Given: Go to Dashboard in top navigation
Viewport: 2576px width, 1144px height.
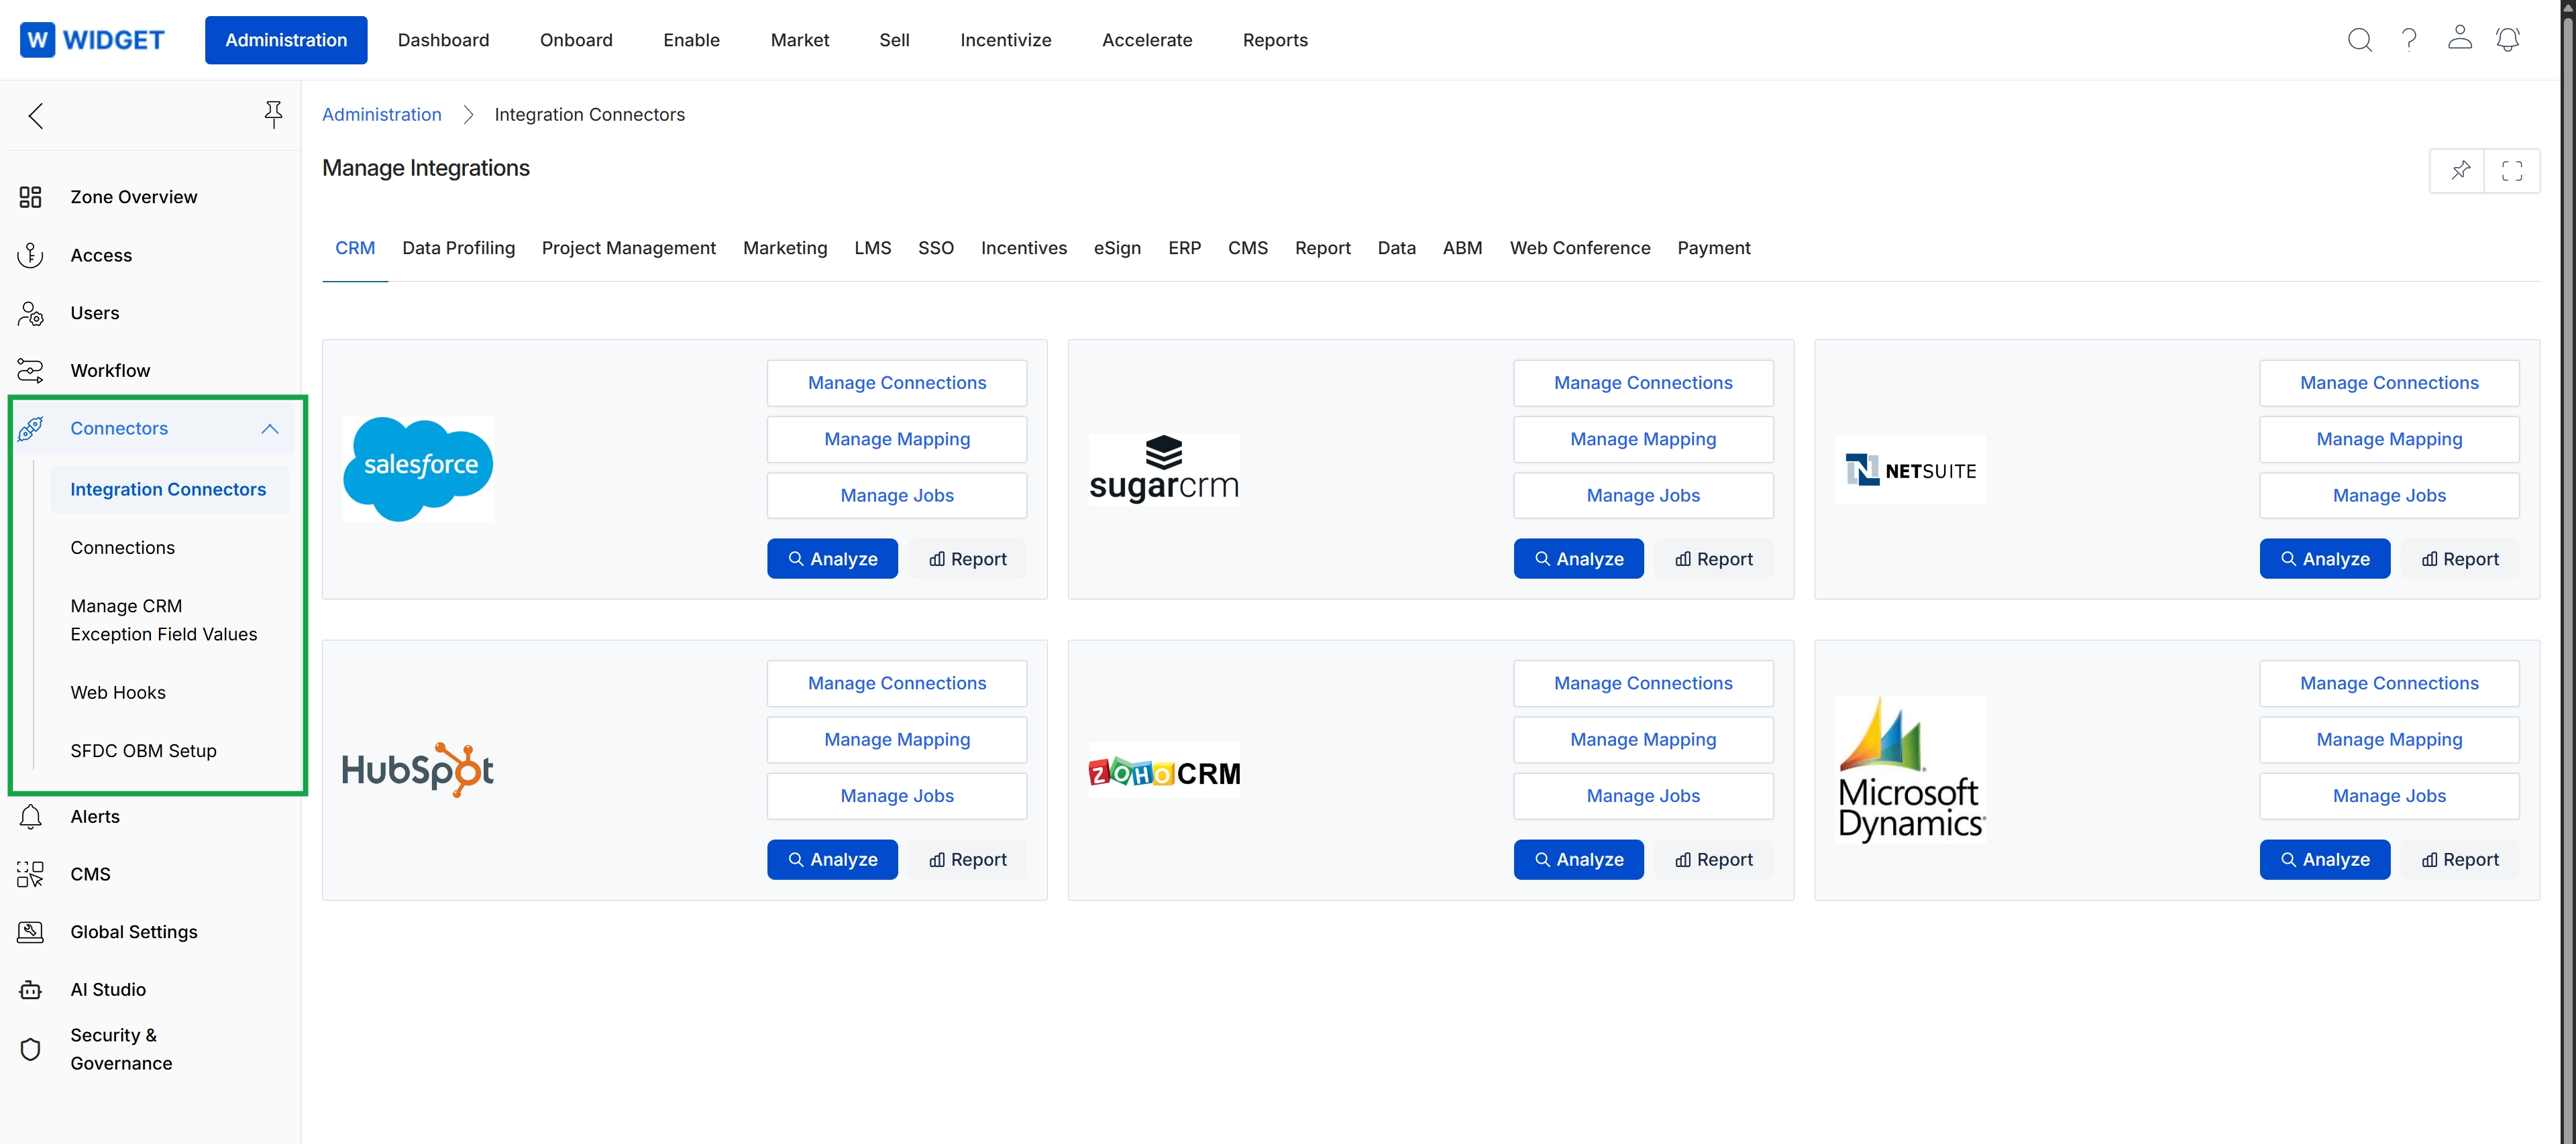Looking at the screenshot, I should (x=443, y=40).
